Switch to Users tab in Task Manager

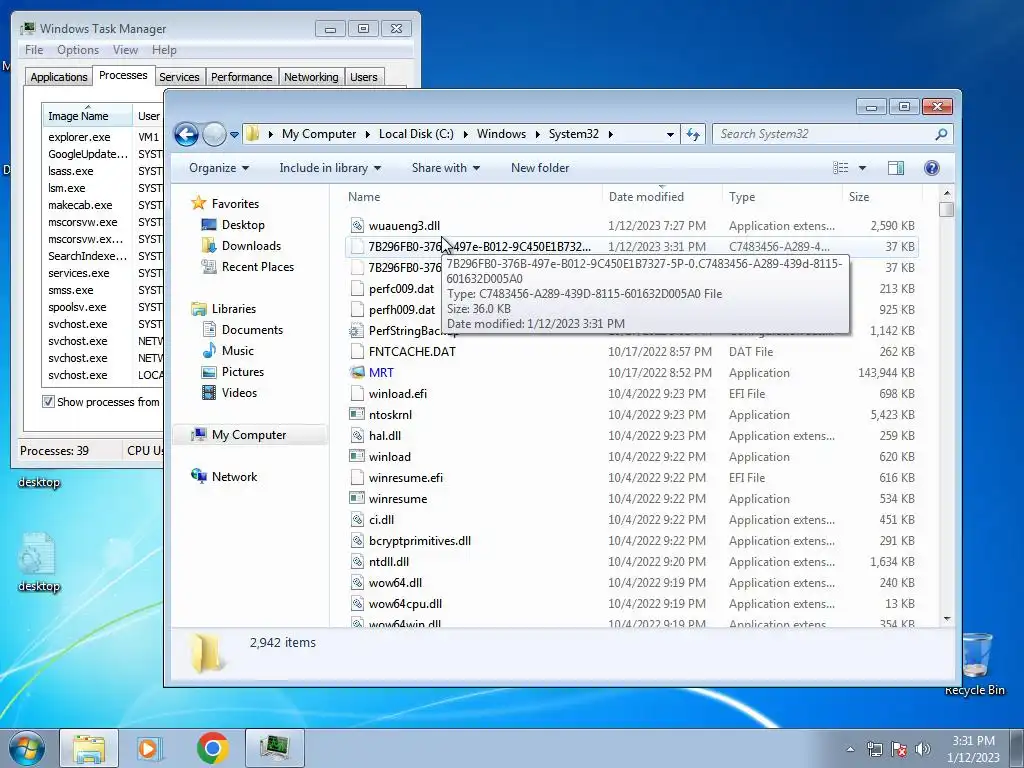point(364,77)
